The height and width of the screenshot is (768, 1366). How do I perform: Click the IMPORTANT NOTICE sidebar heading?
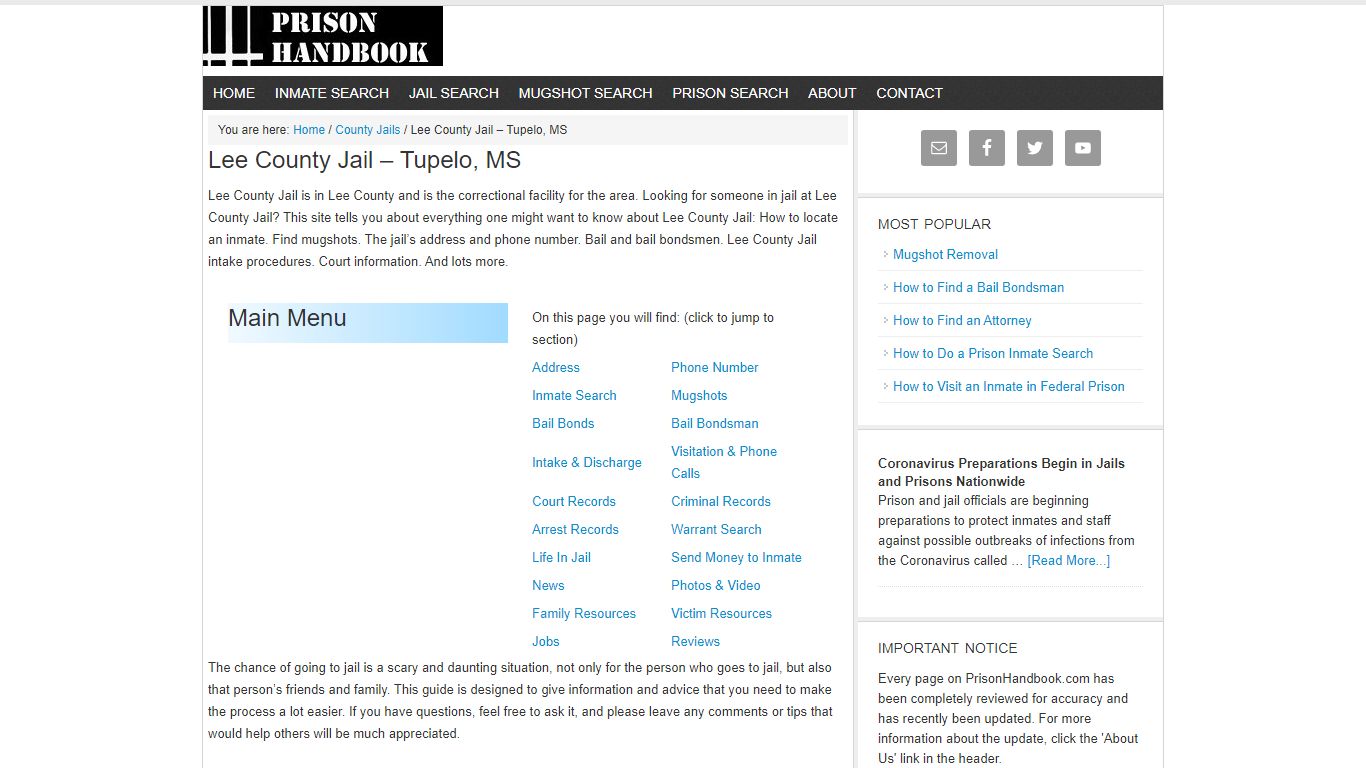(947, 648)
